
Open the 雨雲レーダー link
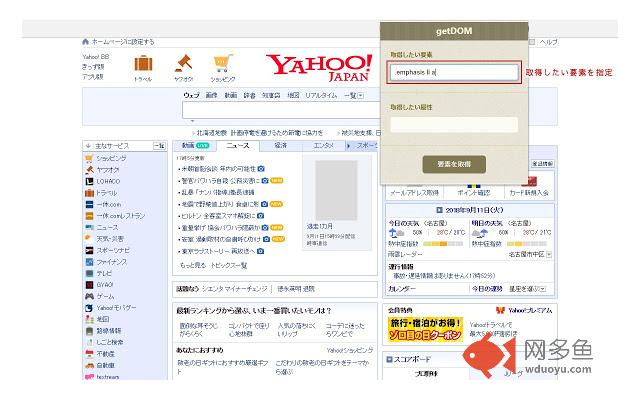coord(405,254)
